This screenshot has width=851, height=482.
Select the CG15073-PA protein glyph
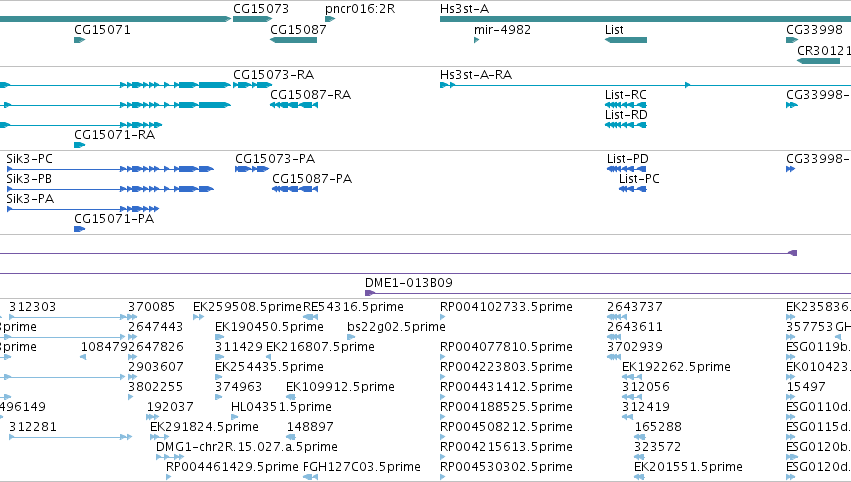(x=252, y=169)
